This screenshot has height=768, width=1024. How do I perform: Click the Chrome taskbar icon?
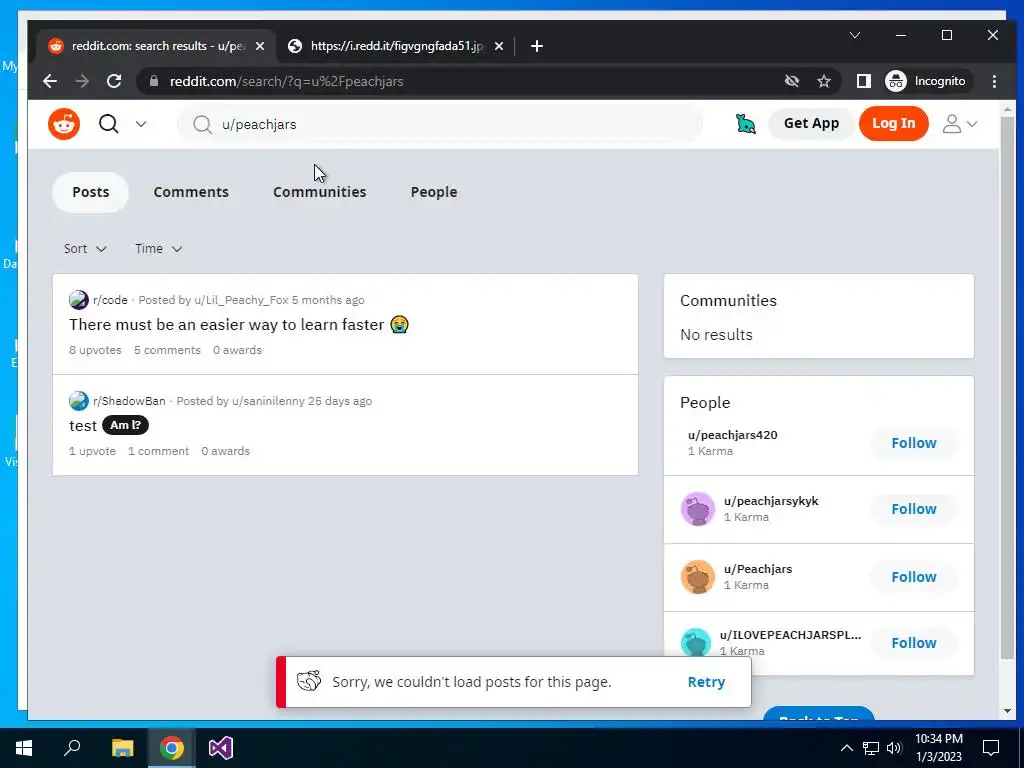click(172, 748)
